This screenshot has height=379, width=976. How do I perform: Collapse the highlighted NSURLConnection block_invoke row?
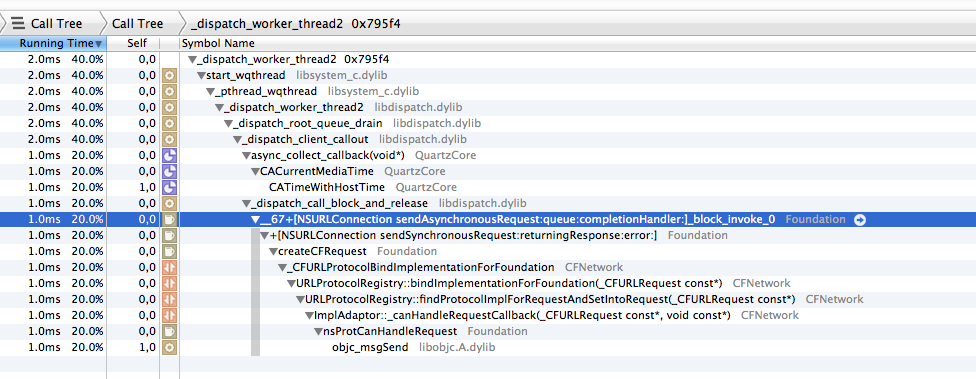(255, 220)
